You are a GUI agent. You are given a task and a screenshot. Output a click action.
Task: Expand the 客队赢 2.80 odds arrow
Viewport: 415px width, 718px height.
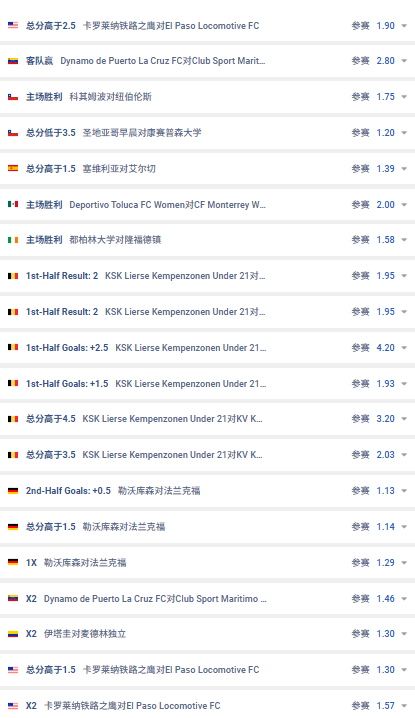tap(404, 61)
